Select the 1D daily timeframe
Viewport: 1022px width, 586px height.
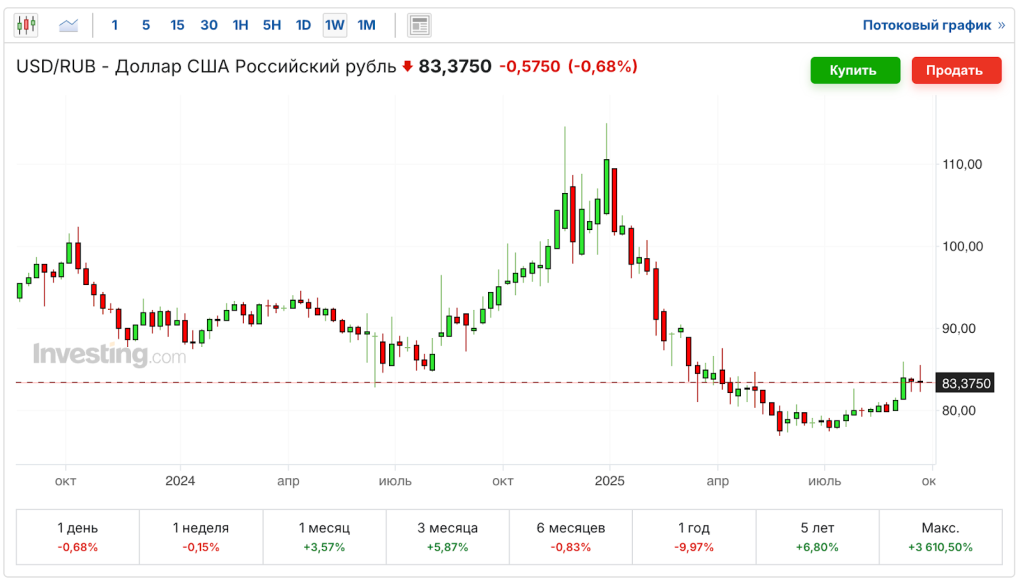(304, 24)
